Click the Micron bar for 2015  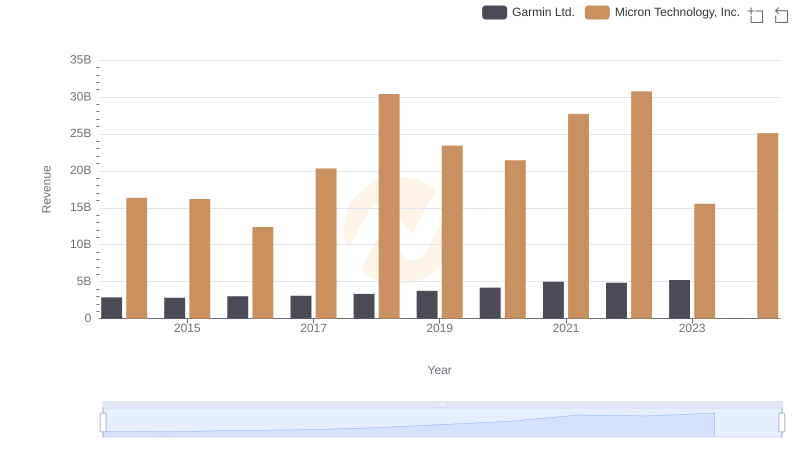[199, 259]
